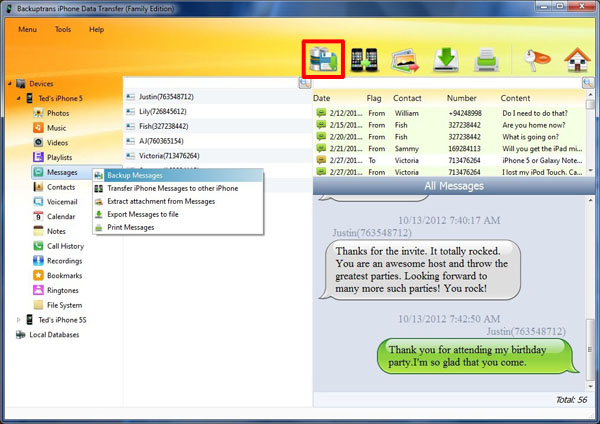Select message row 'What is going on?'
The height and width of the screenshot is (424, 600).
coord(449,137)
